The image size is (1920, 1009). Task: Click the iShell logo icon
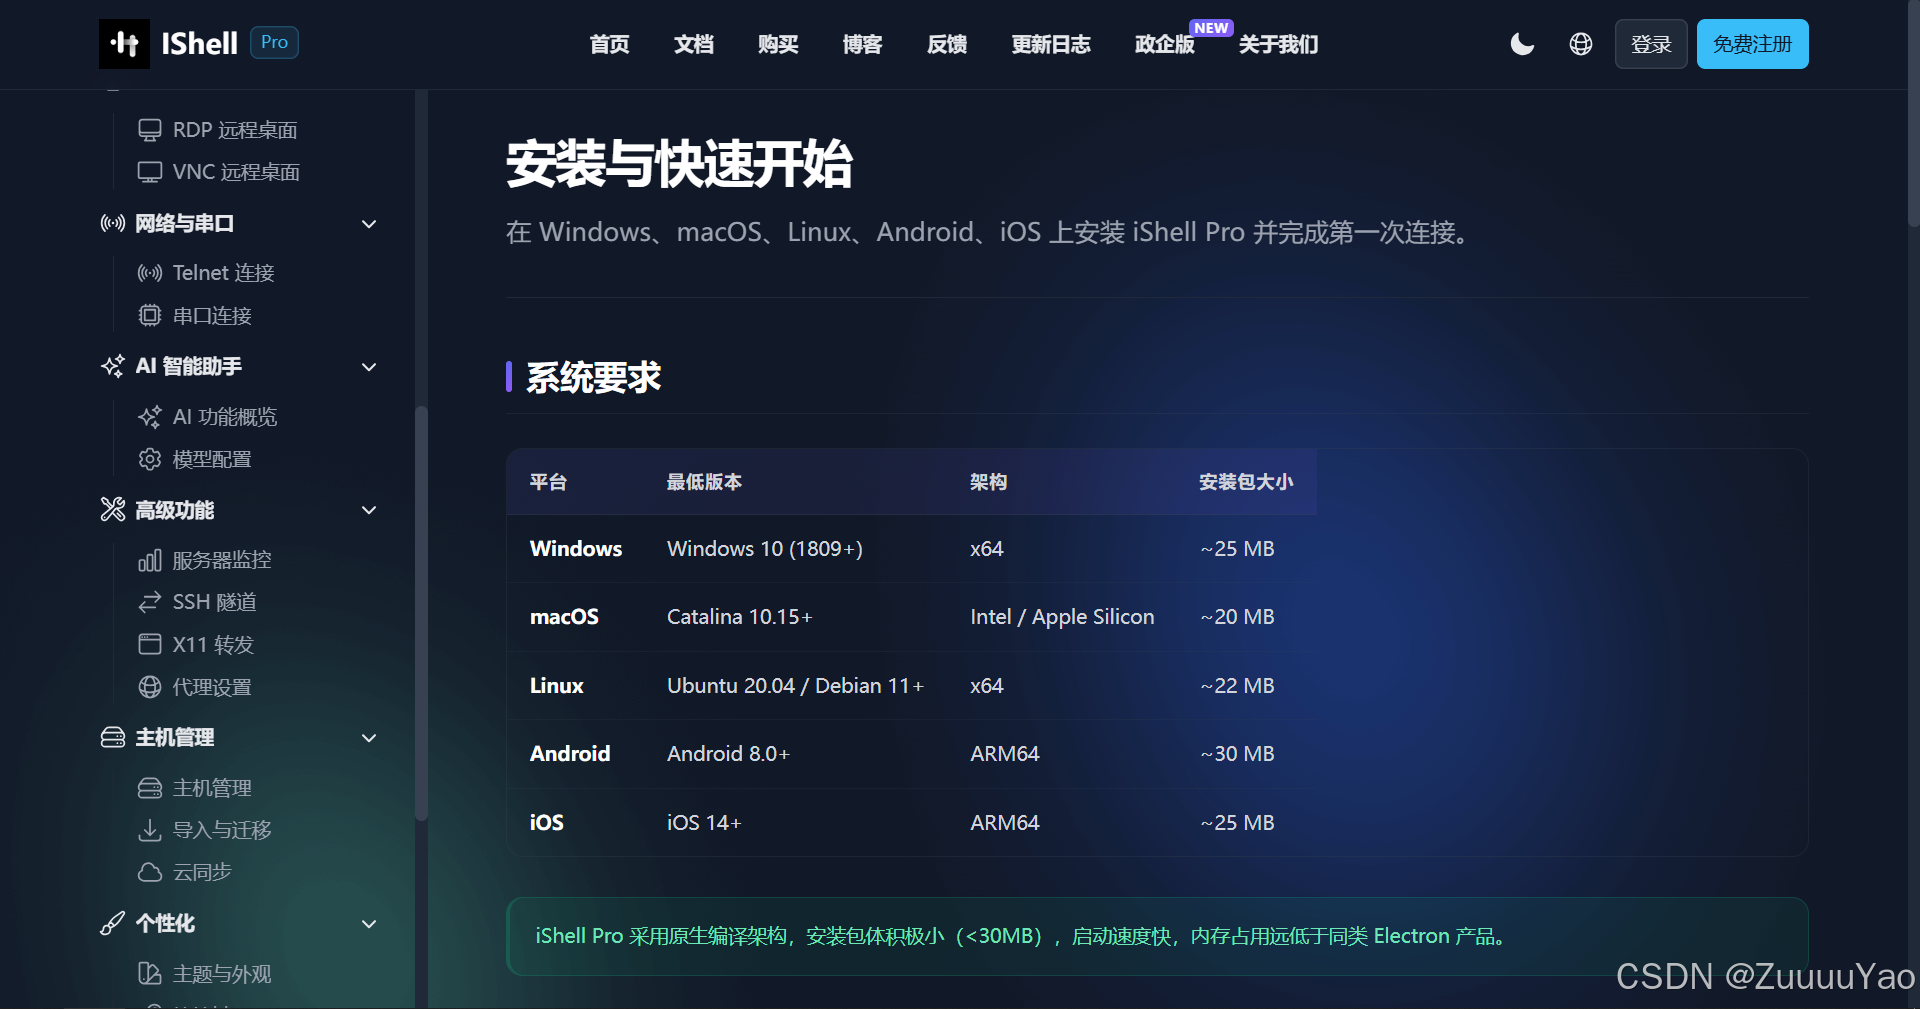124,44
